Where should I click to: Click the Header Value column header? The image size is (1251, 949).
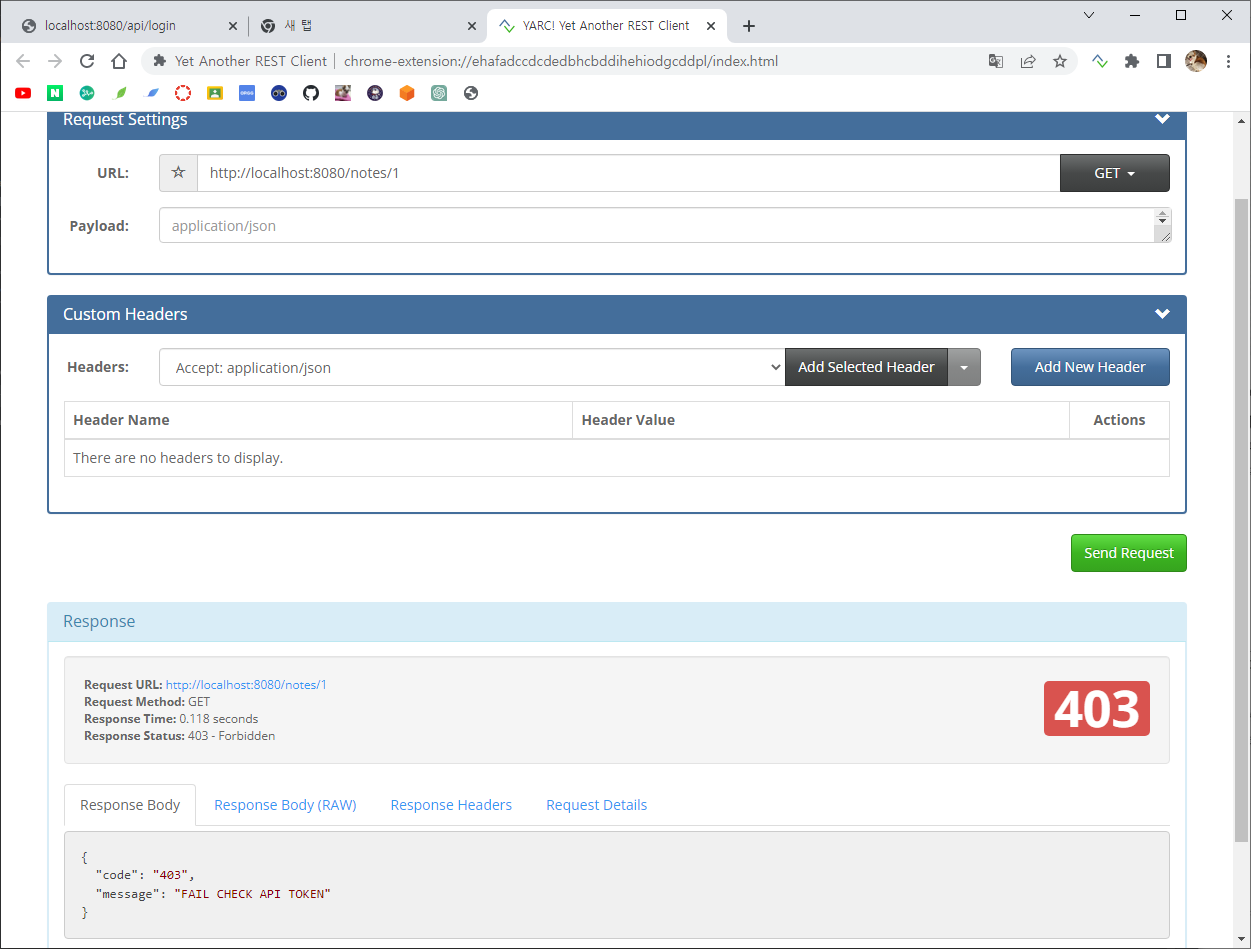821,420
